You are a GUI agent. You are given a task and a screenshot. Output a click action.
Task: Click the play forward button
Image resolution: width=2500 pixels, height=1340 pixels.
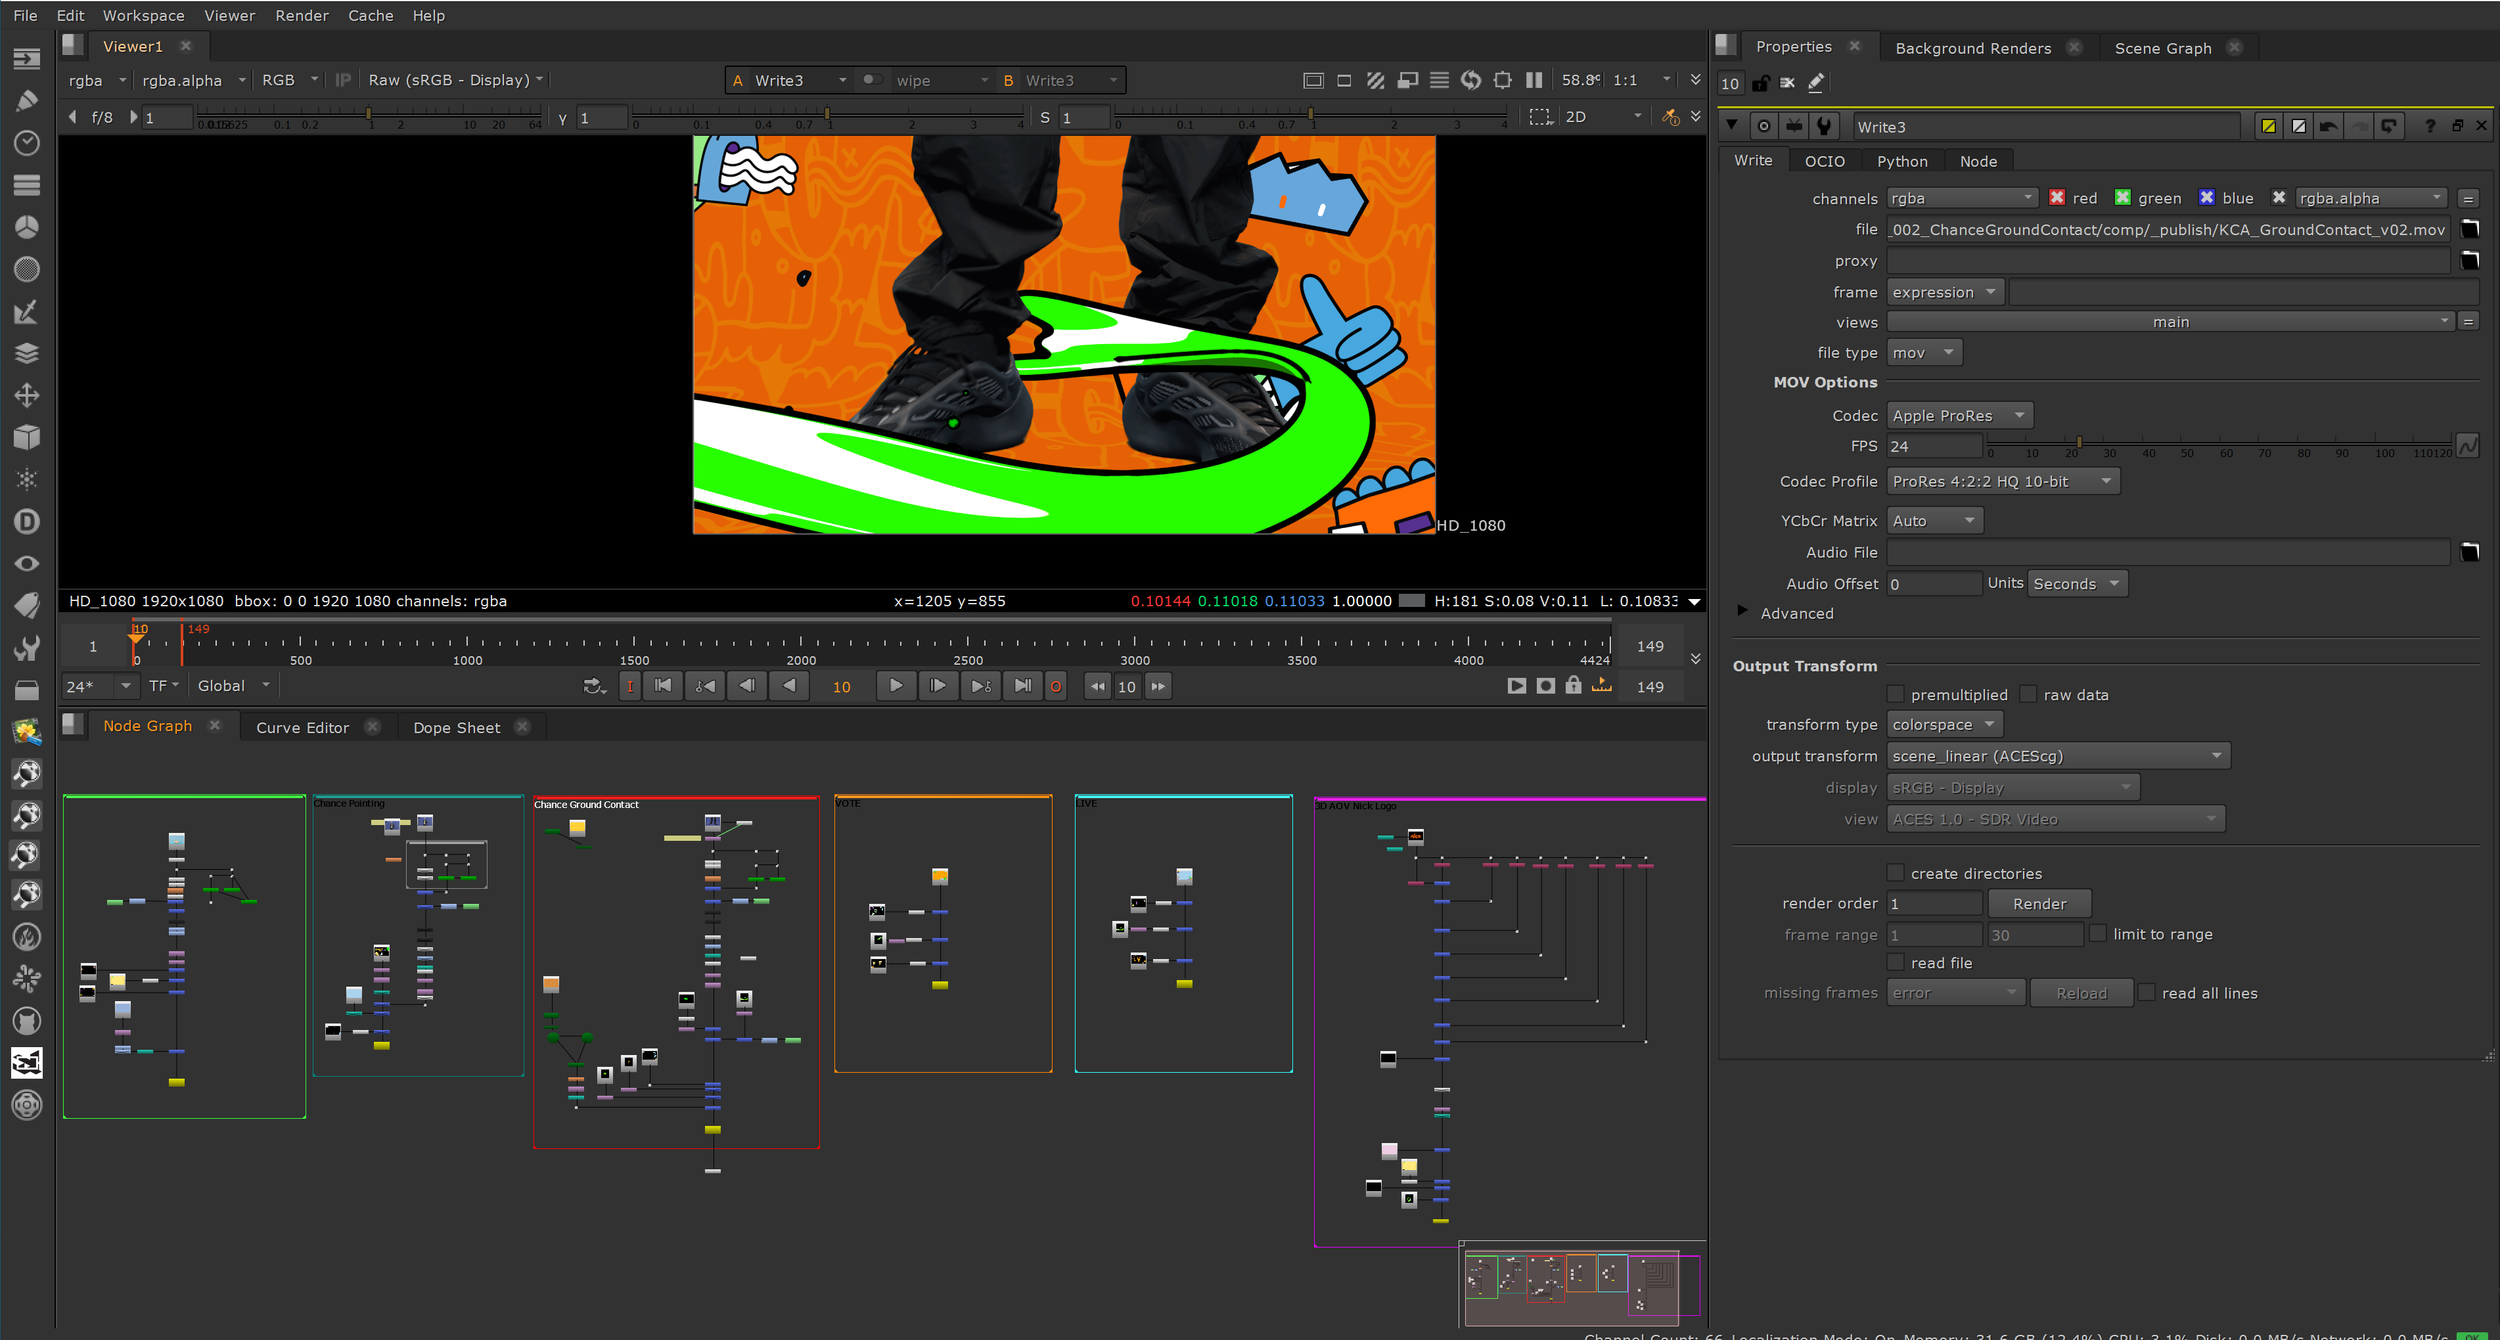click(x=895, y=686)
